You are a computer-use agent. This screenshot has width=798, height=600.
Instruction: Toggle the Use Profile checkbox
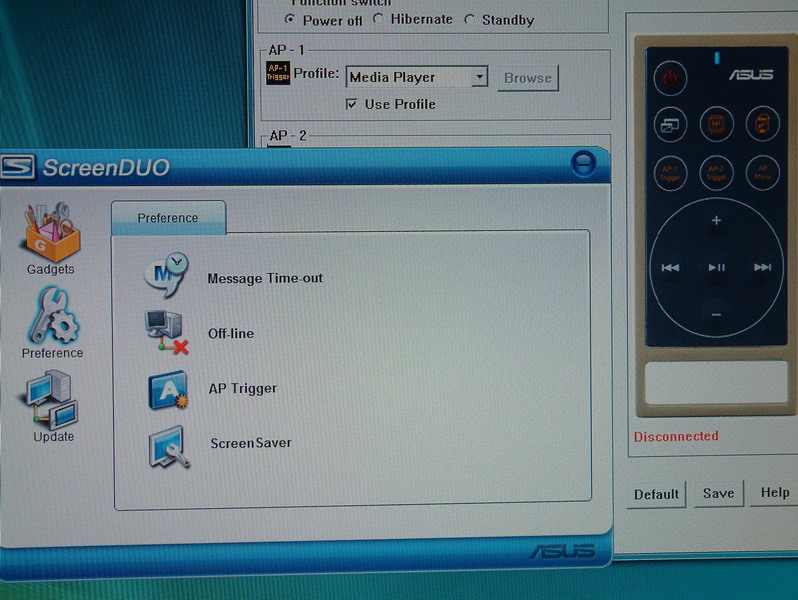pyautogui.click(x=351, y=104)
